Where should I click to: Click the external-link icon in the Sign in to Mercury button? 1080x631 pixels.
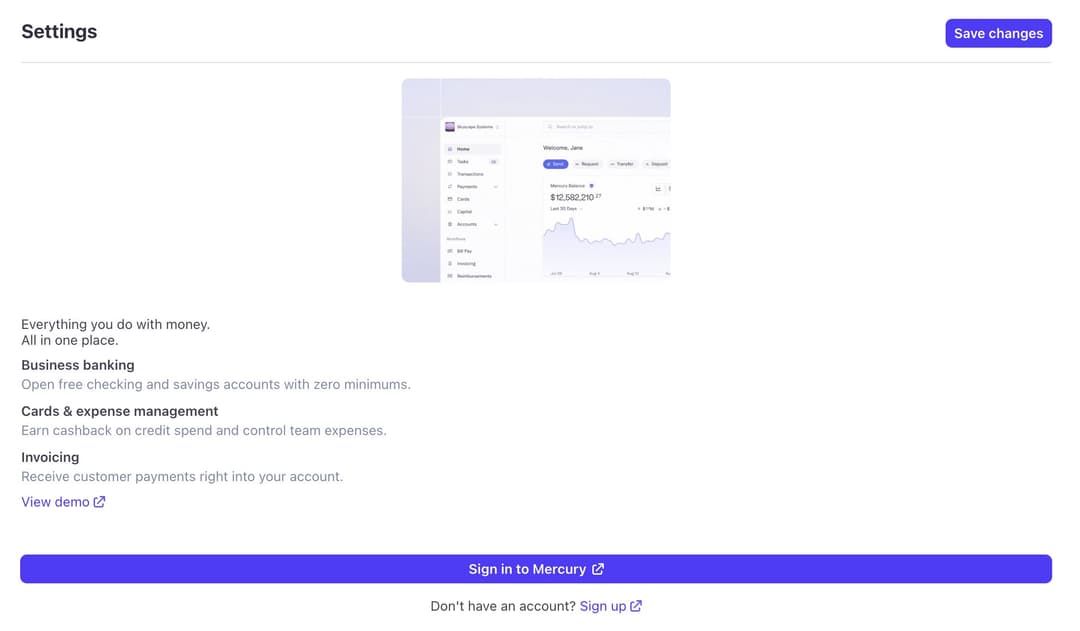[x=598, y=569]
